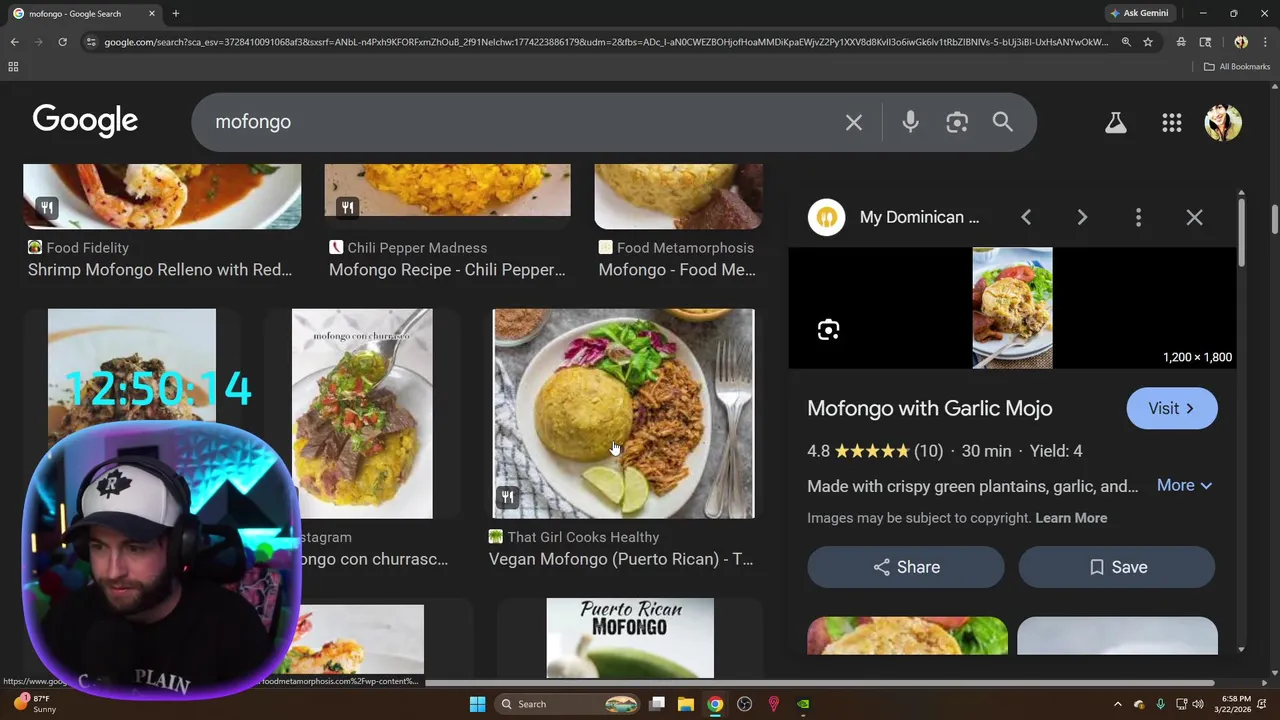Viewport: 1280px width, 720px height.
Task: Switch to Chrome on the taskbar
Action: (715, 704)
